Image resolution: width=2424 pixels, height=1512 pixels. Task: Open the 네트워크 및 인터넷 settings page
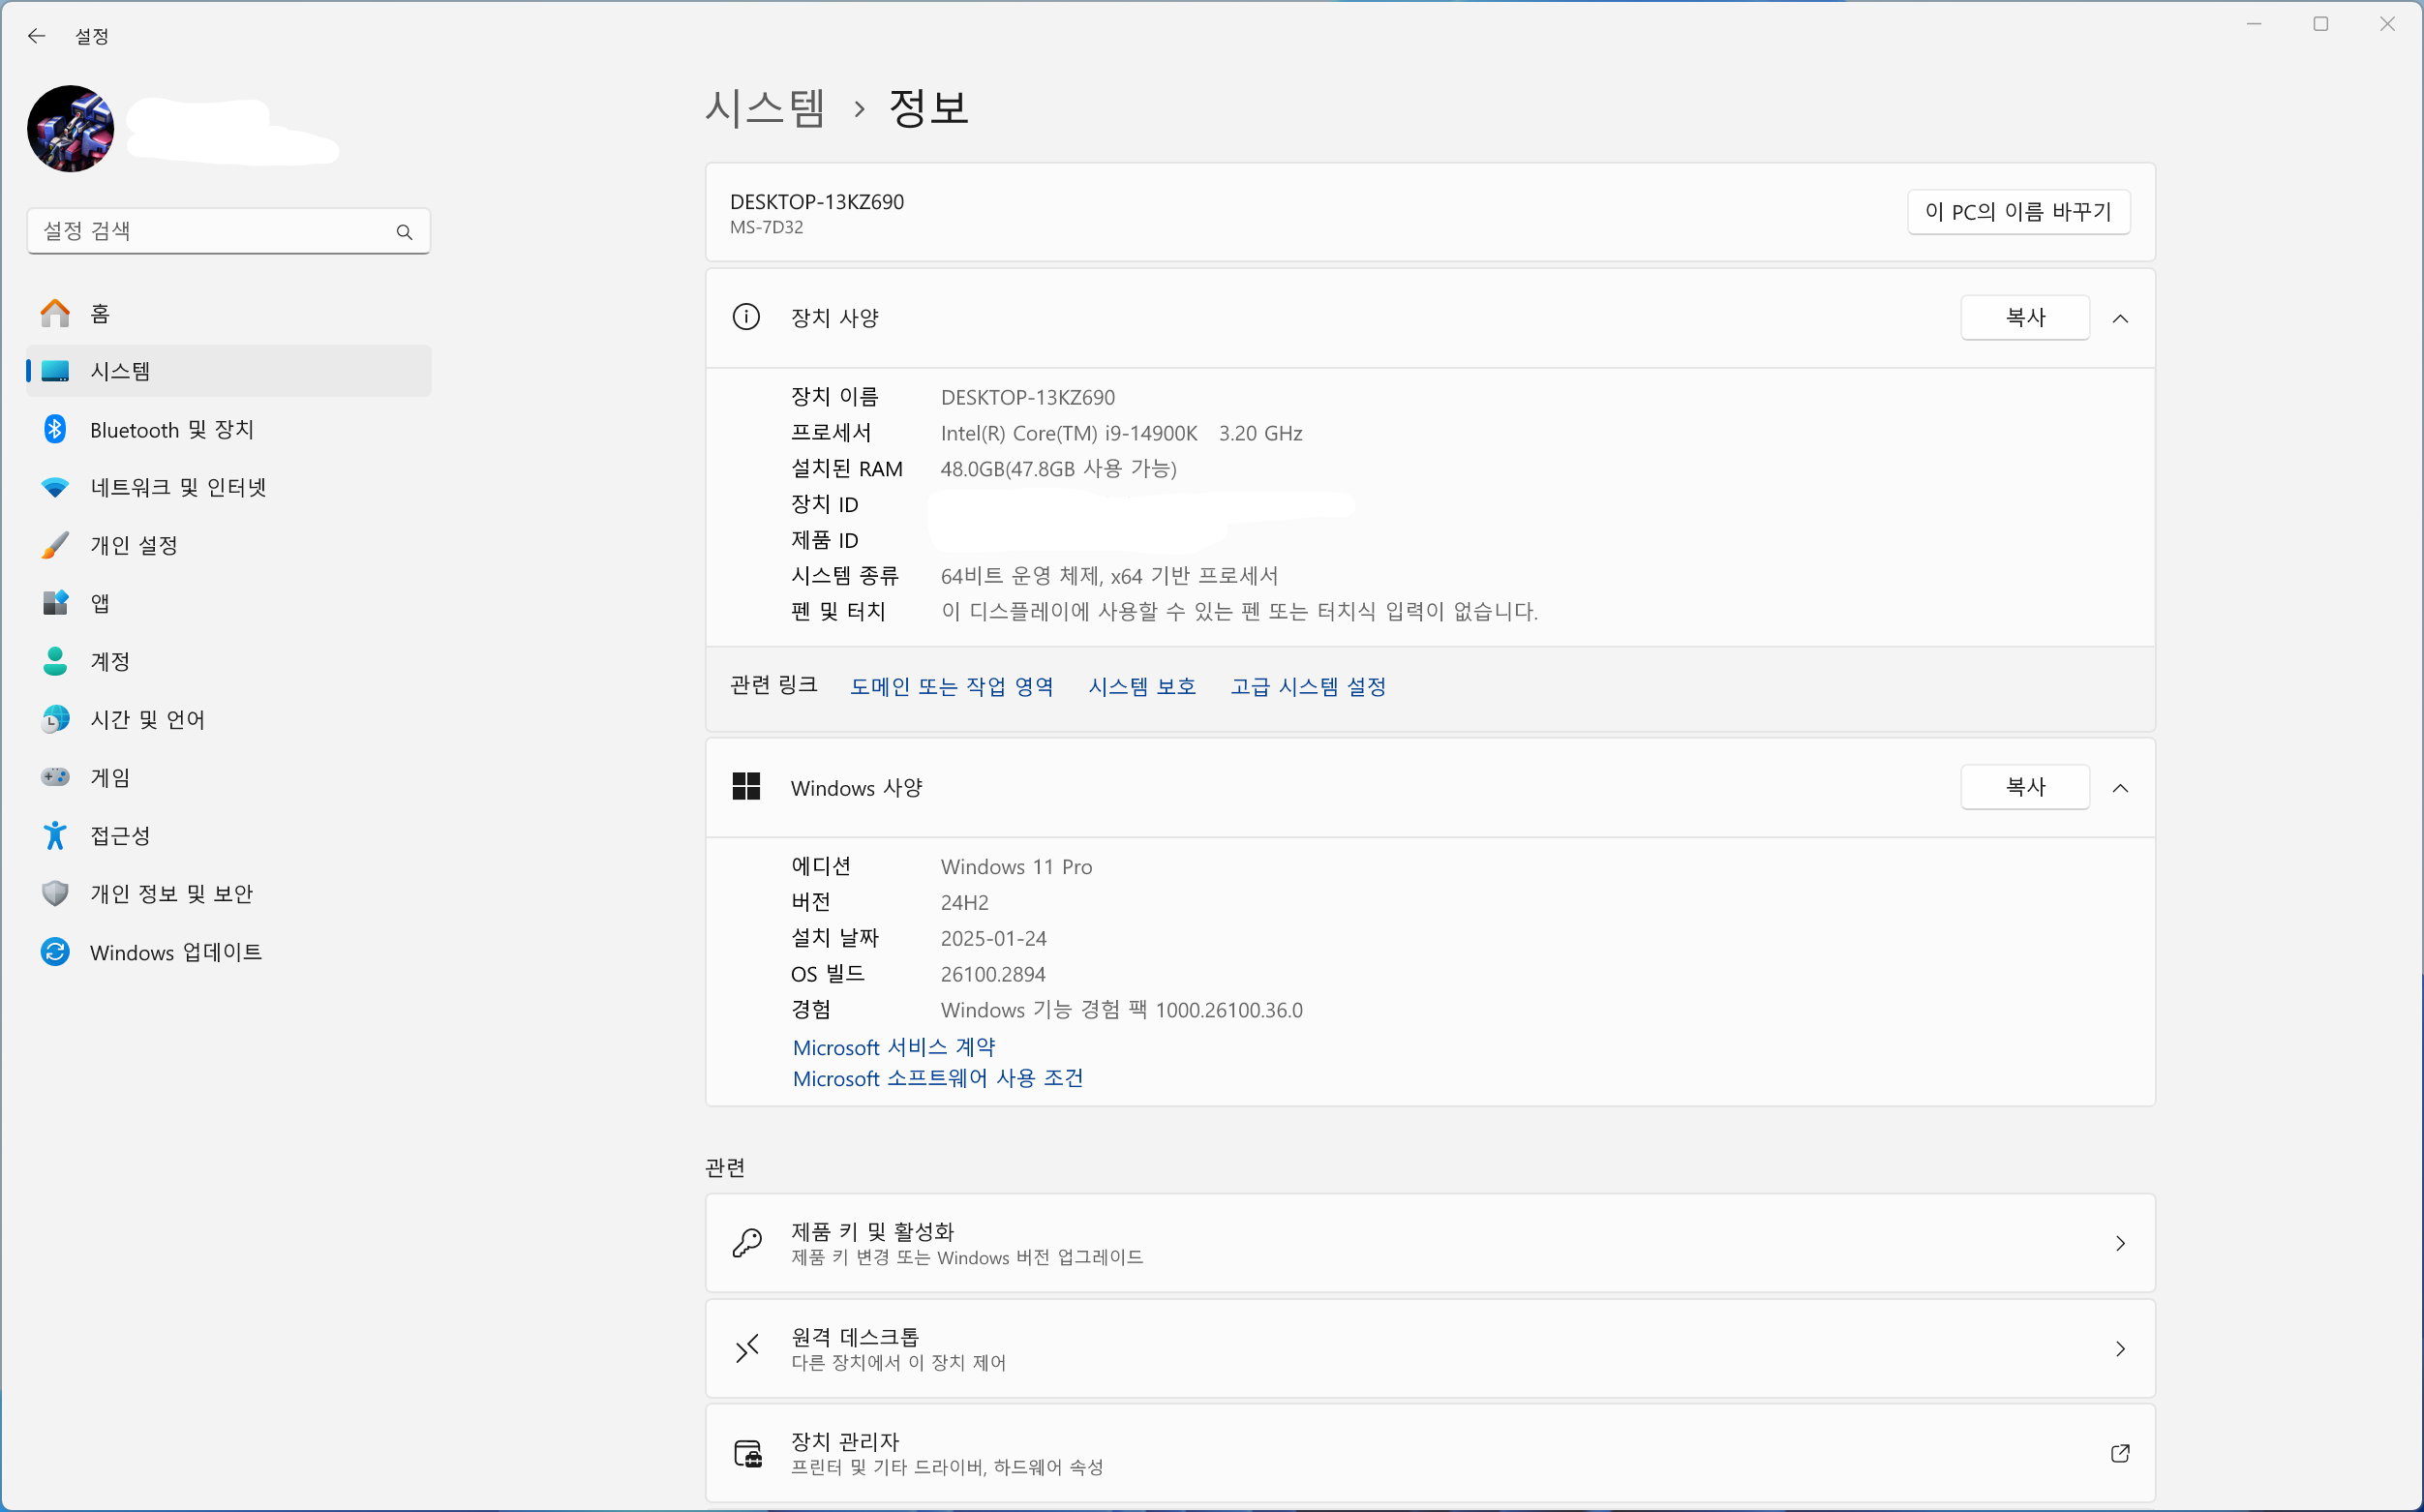pyautogui.click(x=229, y=487)
